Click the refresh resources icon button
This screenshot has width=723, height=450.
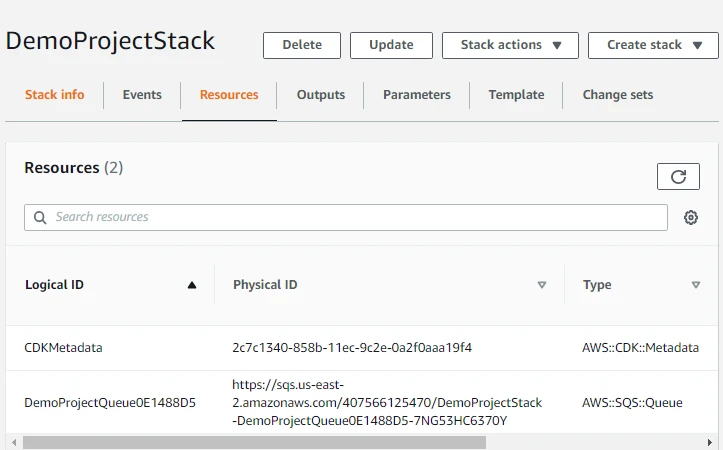678,177
